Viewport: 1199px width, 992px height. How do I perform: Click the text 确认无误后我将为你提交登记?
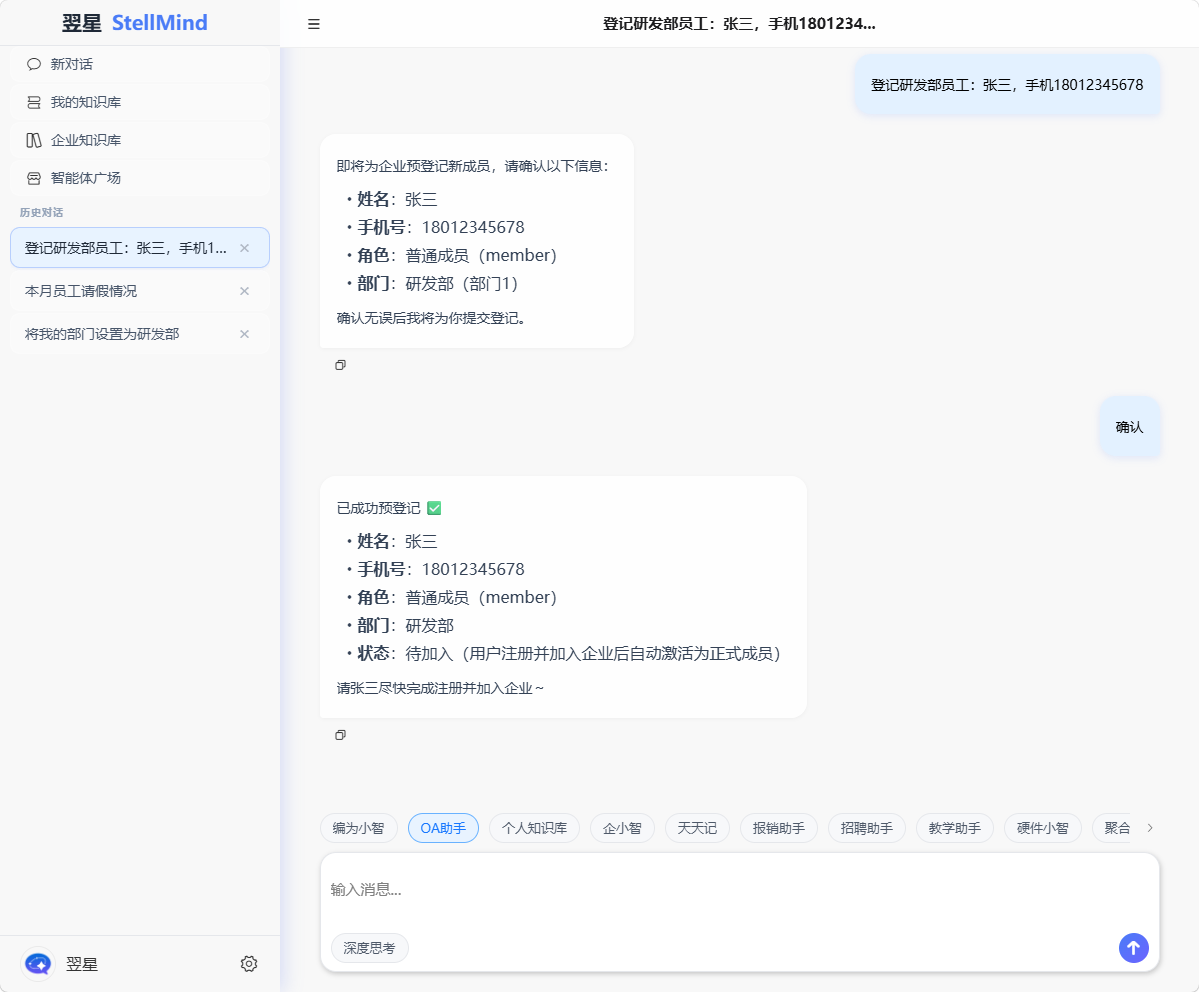432,318
